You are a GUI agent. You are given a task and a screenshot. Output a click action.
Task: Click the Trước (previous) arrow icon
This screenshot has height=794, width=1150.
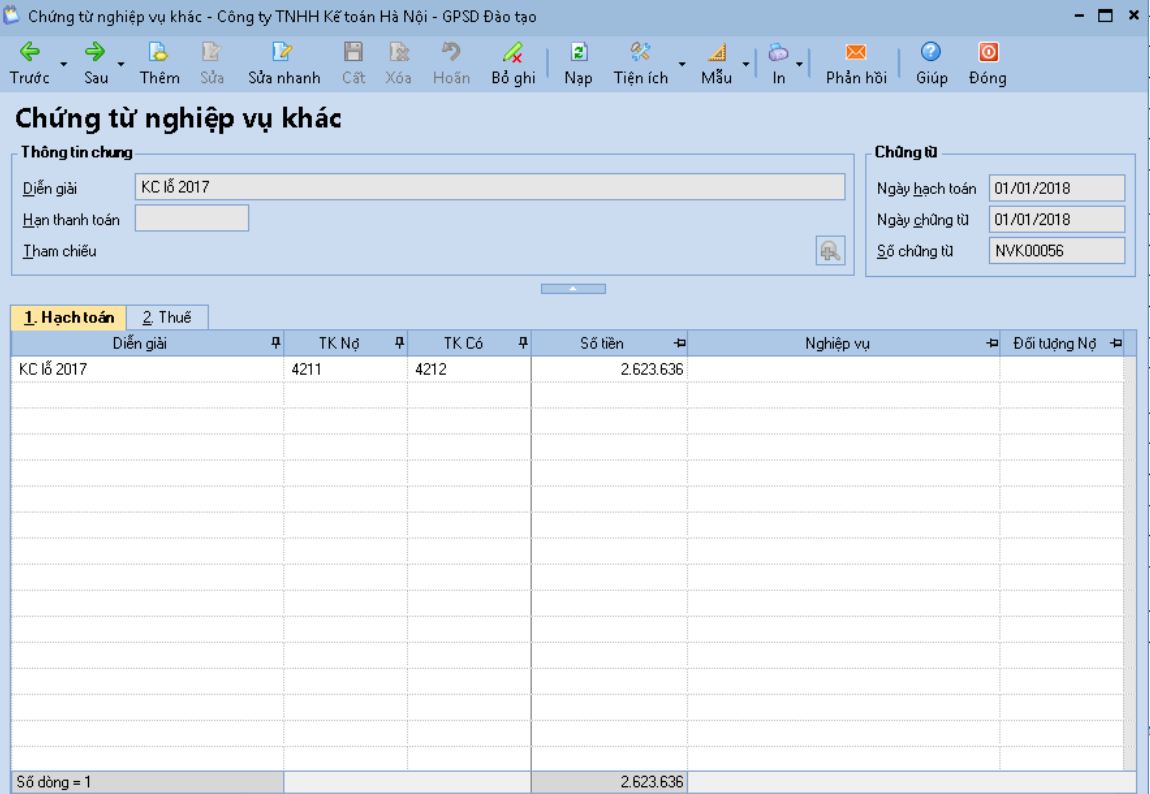29,52
